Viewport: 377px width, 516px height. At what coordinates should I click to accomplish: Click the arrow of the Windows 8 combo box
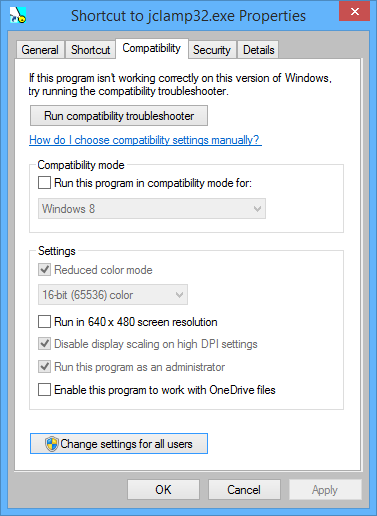point(257,209)
